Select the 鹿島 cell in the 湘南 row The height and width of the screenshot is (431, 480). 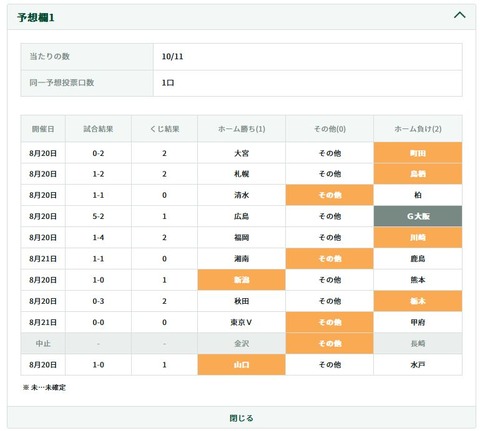(418, 259)
